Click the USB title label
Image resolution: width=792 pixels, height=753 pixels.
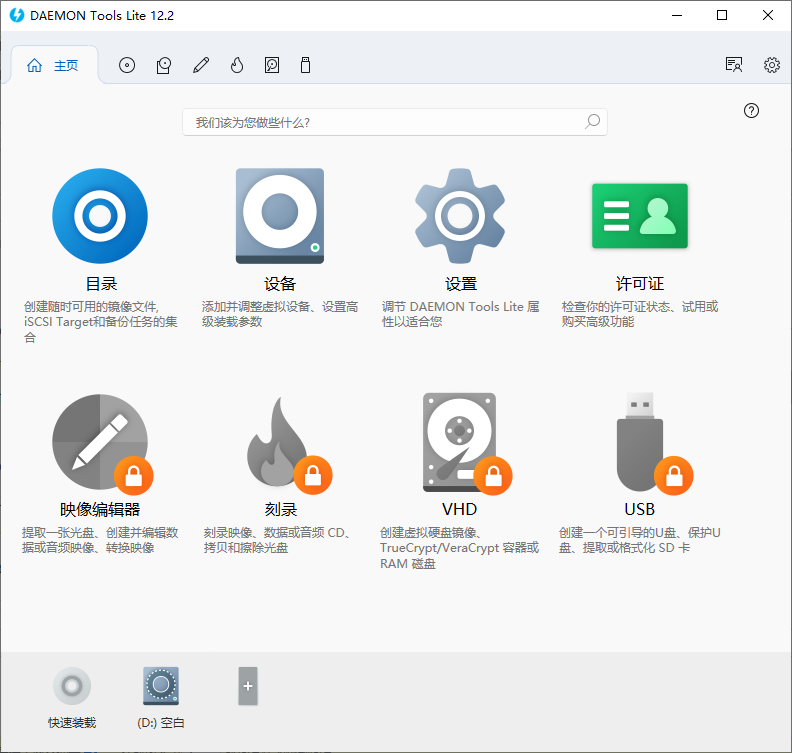coord(639,510)
